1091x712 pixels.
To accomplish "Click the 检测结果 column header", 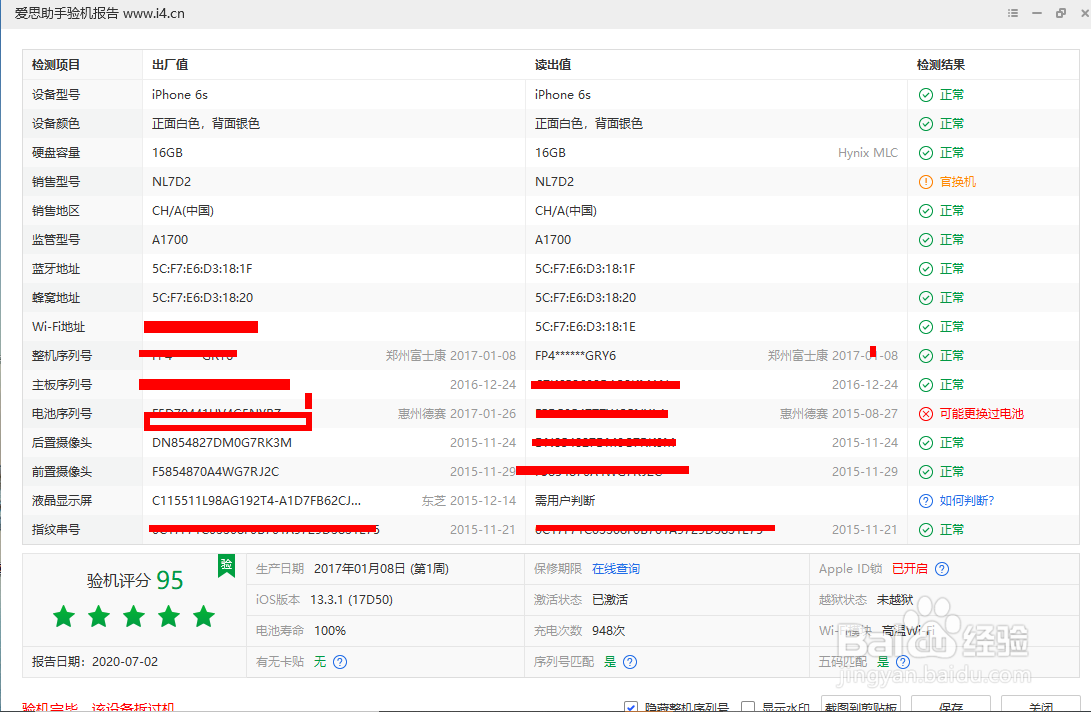I will 940,65.
